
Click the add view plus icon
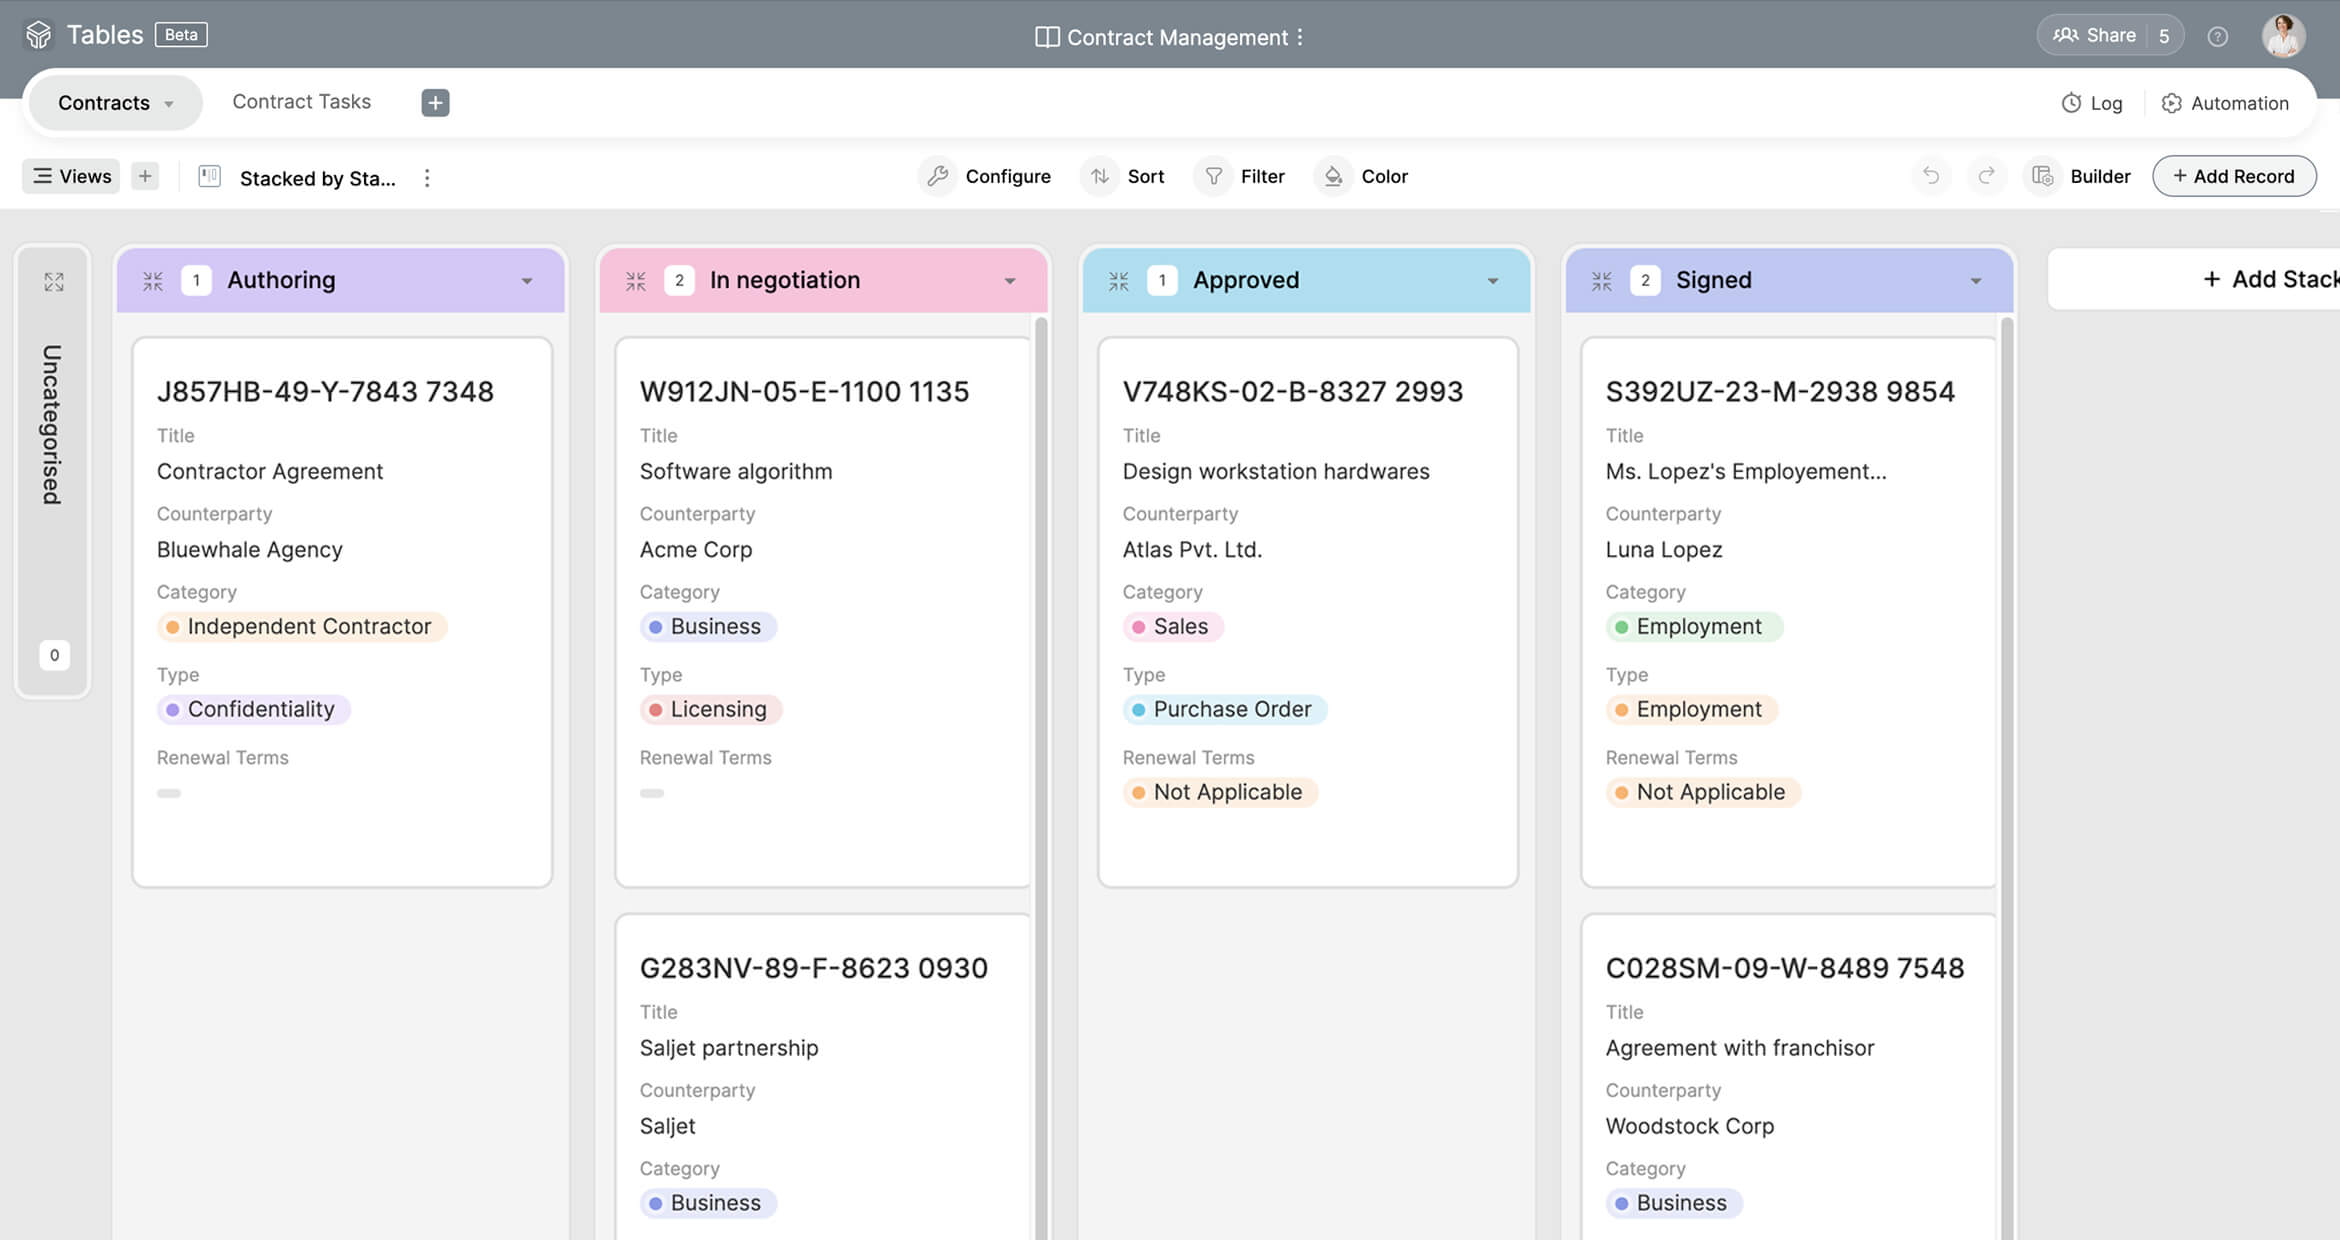click(145, 176)
